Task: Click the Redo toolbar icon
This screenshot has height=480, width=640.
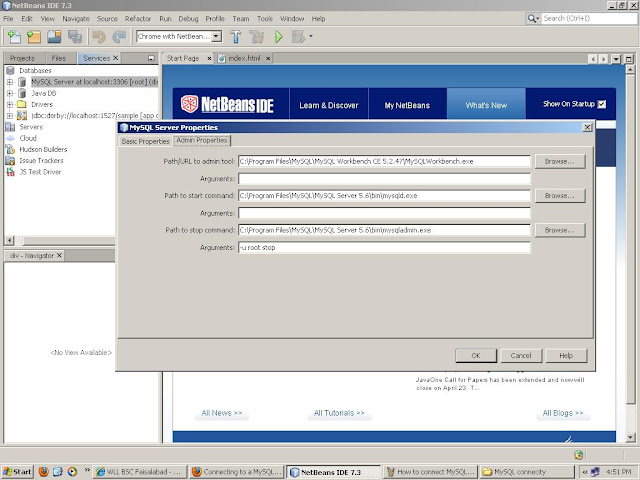Action: (x=119, y=37)
